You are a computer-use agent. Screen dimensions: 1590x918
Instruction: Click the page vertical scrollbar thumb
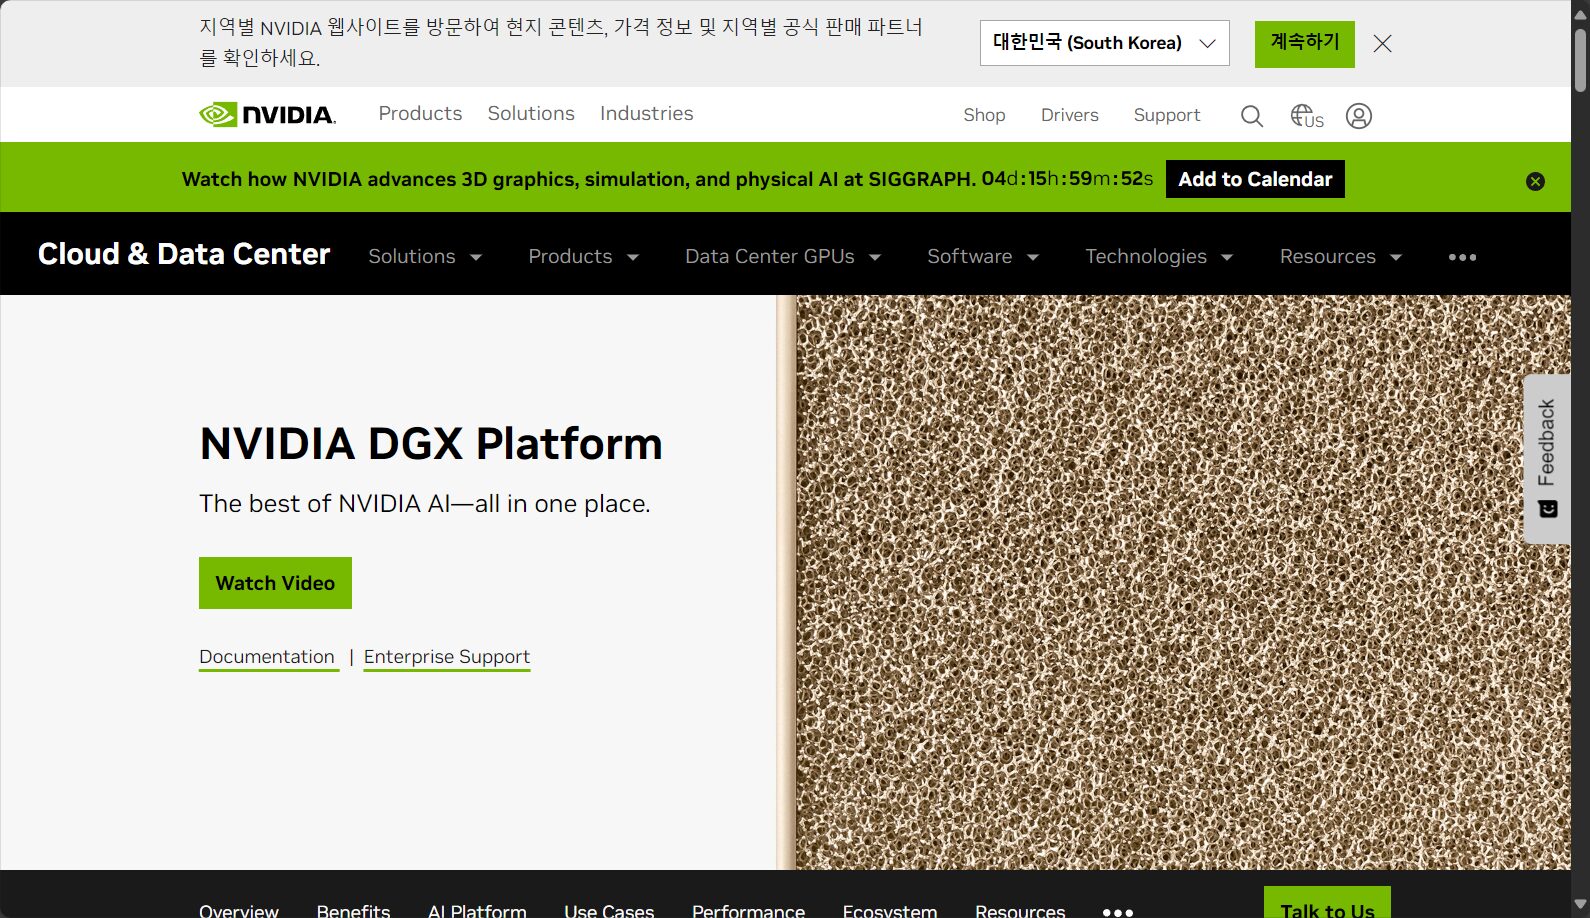pyautogui.click(x=1580, y=60)
